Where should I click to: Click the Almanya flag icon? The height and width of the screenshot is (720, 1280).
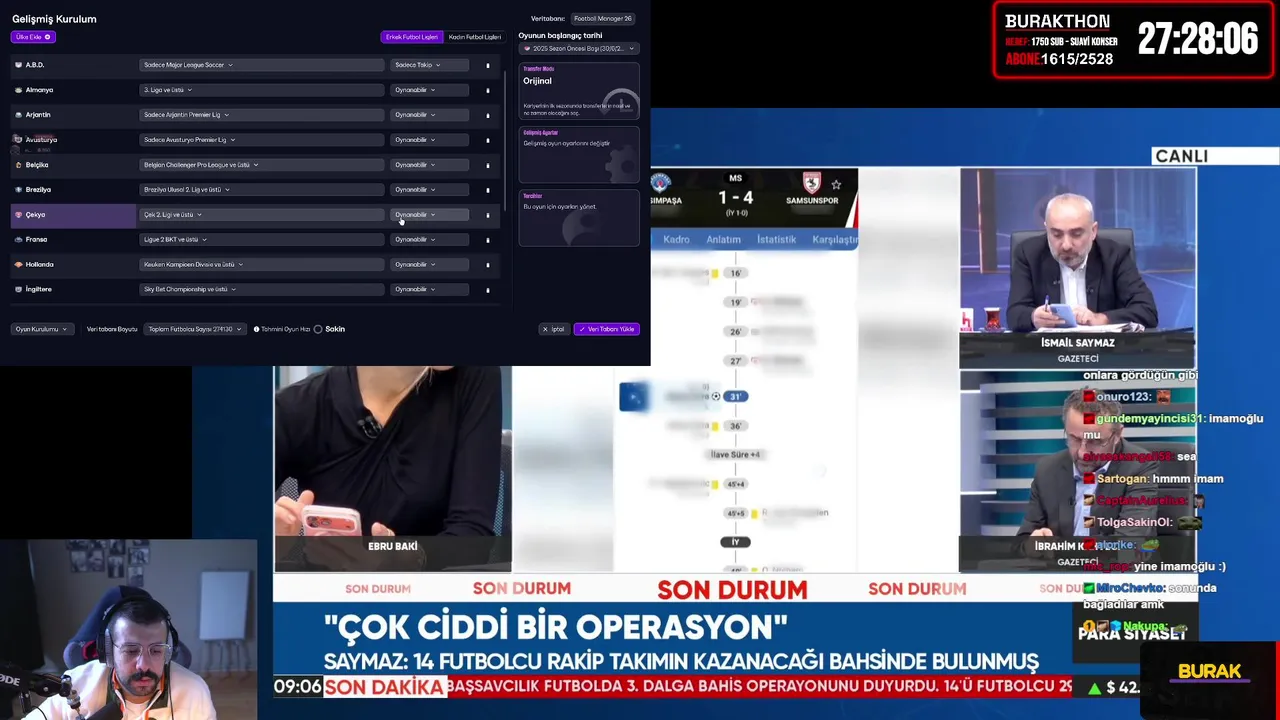[x=18, y=90]
